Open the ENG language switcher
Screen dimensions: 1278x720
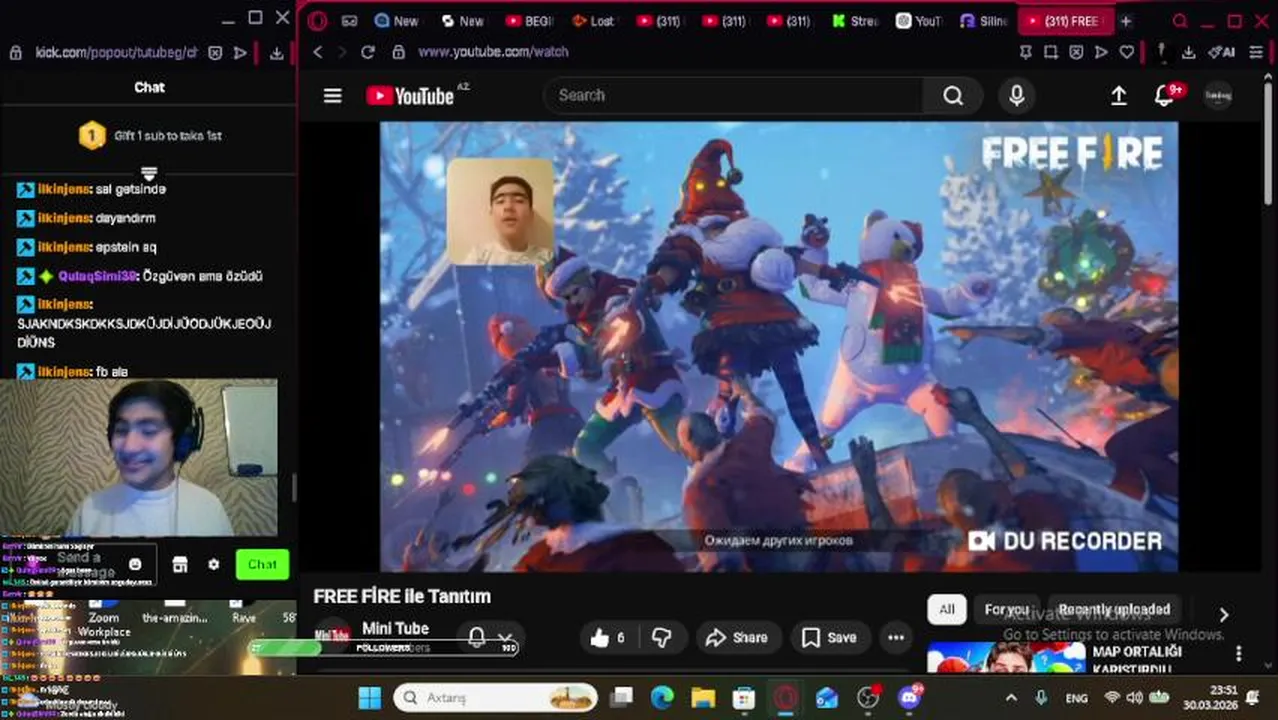coord(1076,697)
